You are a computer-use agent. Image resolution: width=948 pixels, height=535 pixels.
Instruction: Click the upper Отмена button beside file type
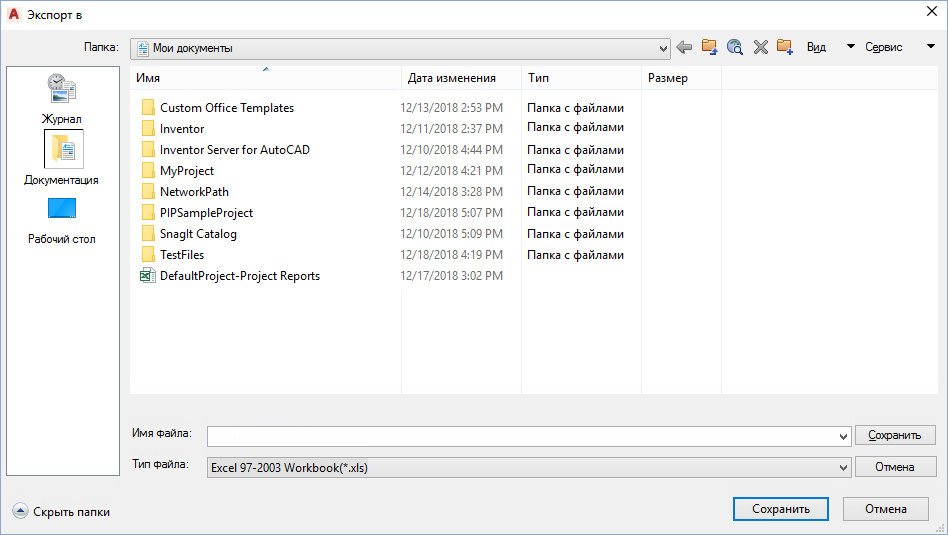click(x=895, y=467)
